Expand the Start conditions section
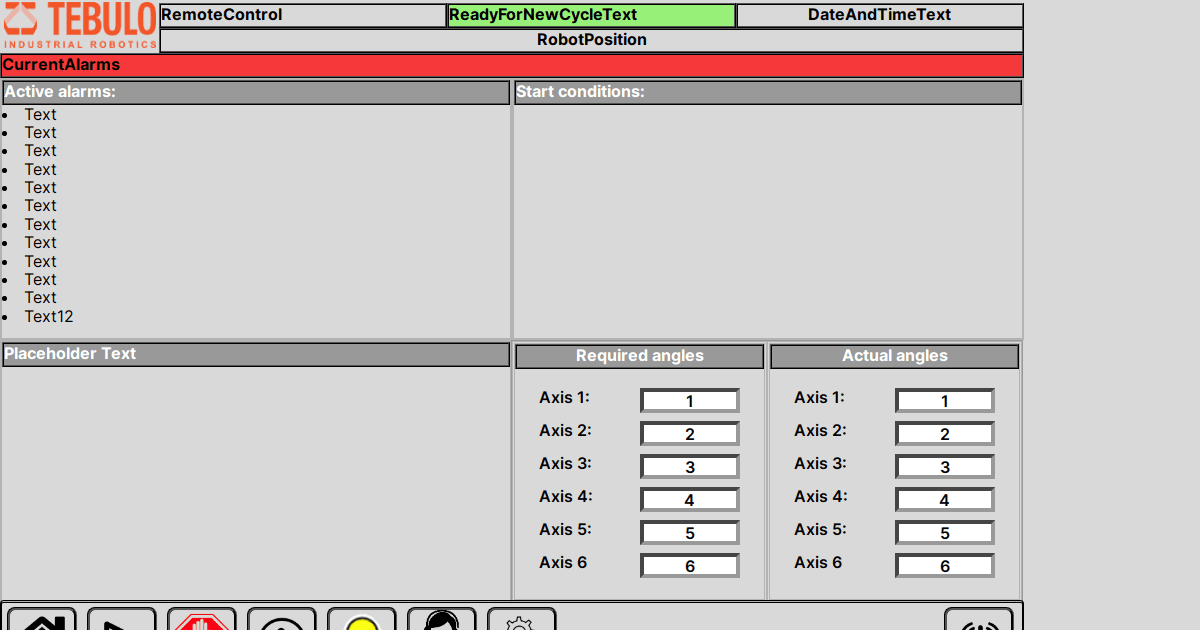1200x630 pixels. (x=768, y=92)
